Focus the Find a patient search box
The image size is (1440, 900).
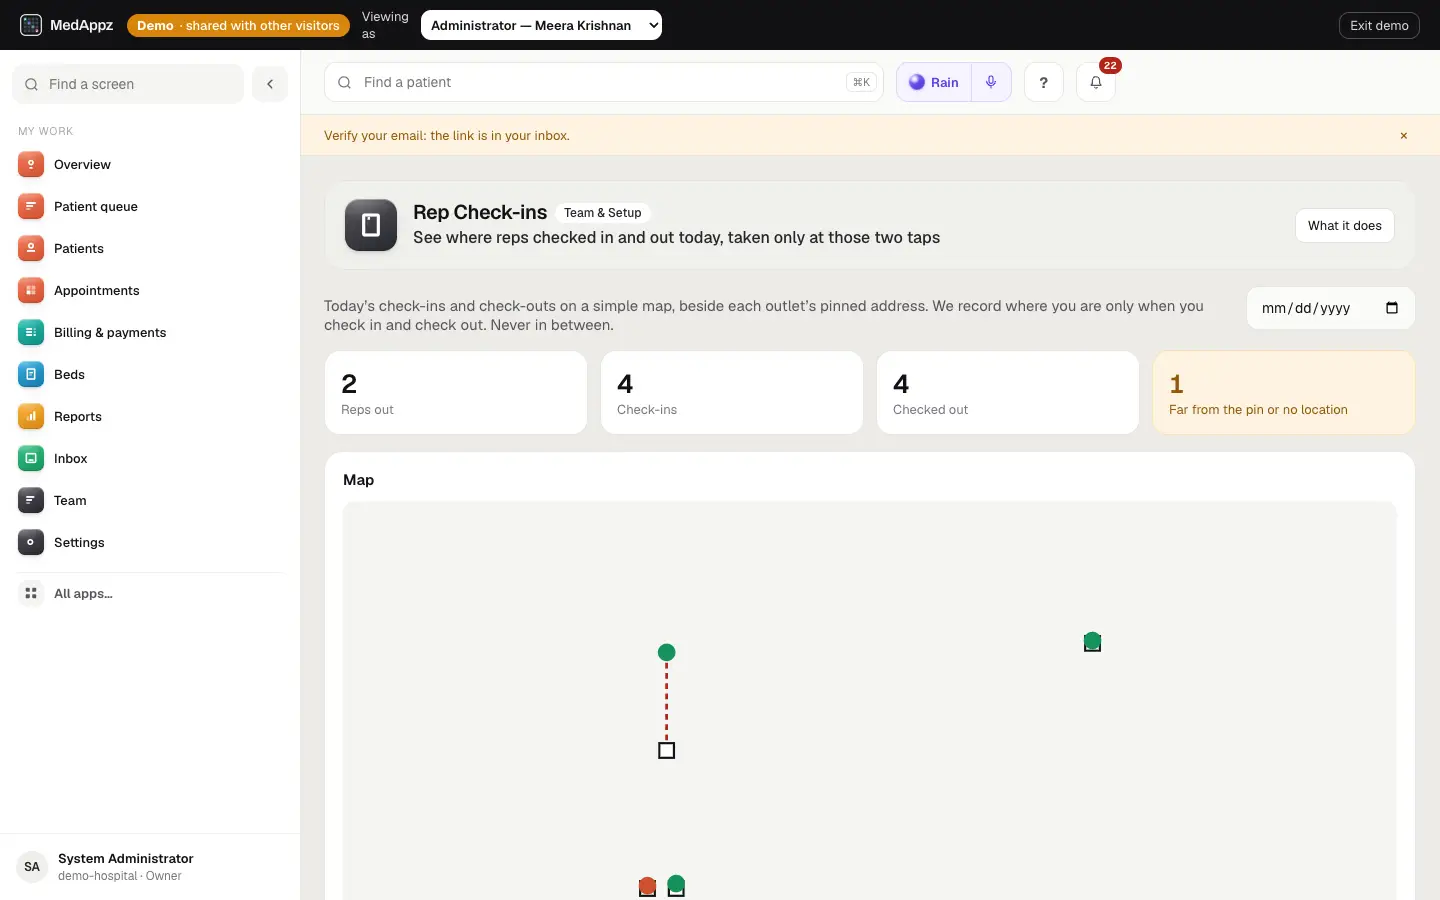[604, 82]
